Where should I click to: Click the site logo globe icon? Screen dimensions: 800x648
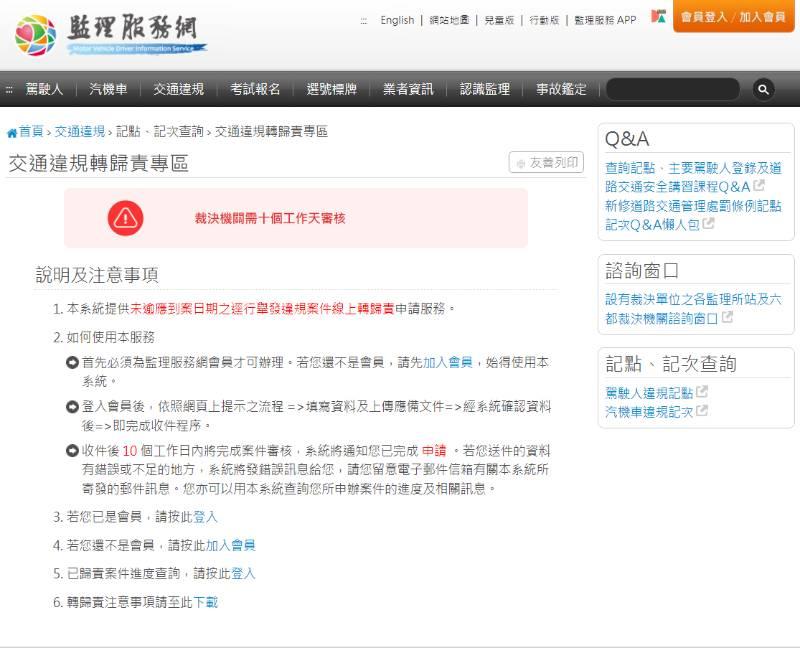[35, 35]
